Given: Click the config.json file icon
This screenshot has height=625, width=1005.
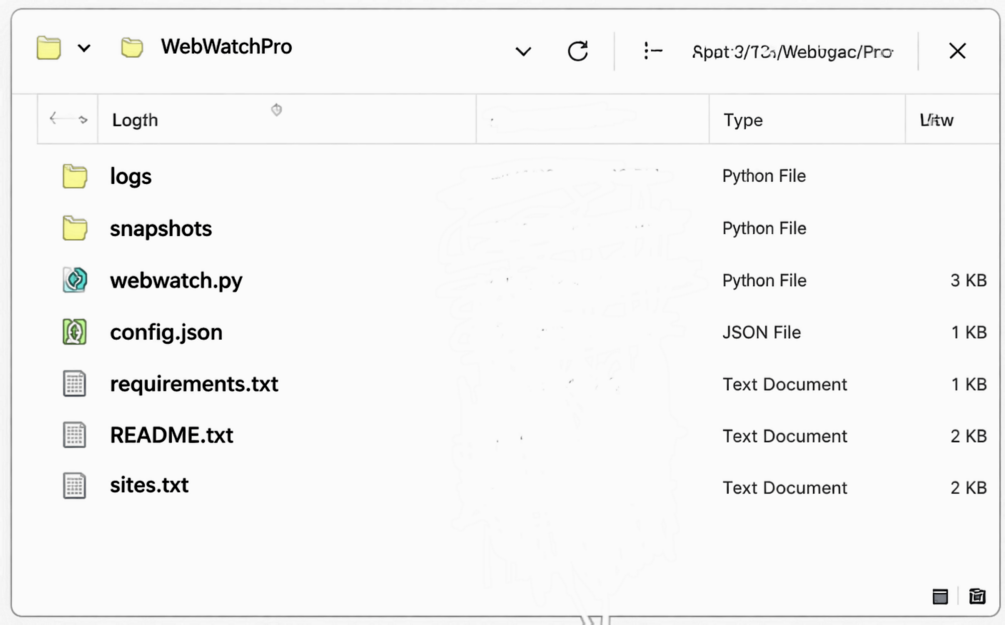Looking at the screenshot, I should pos(75,332).
